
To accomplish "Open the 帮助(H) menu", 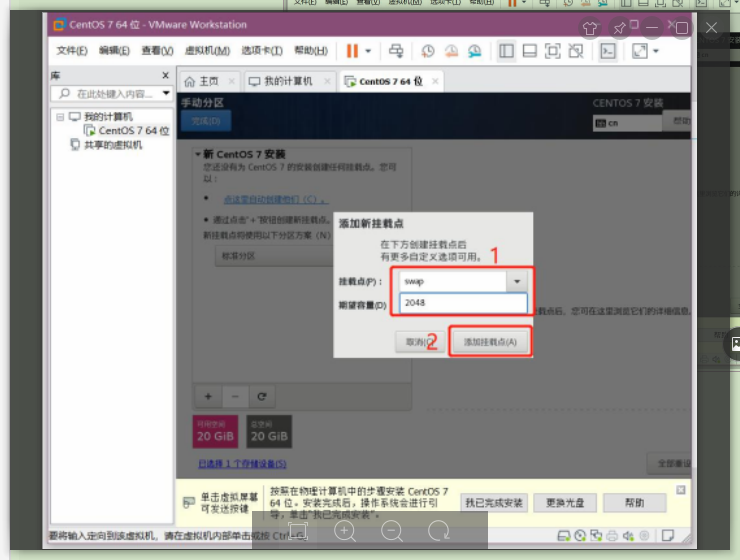I will coord(311,50).
